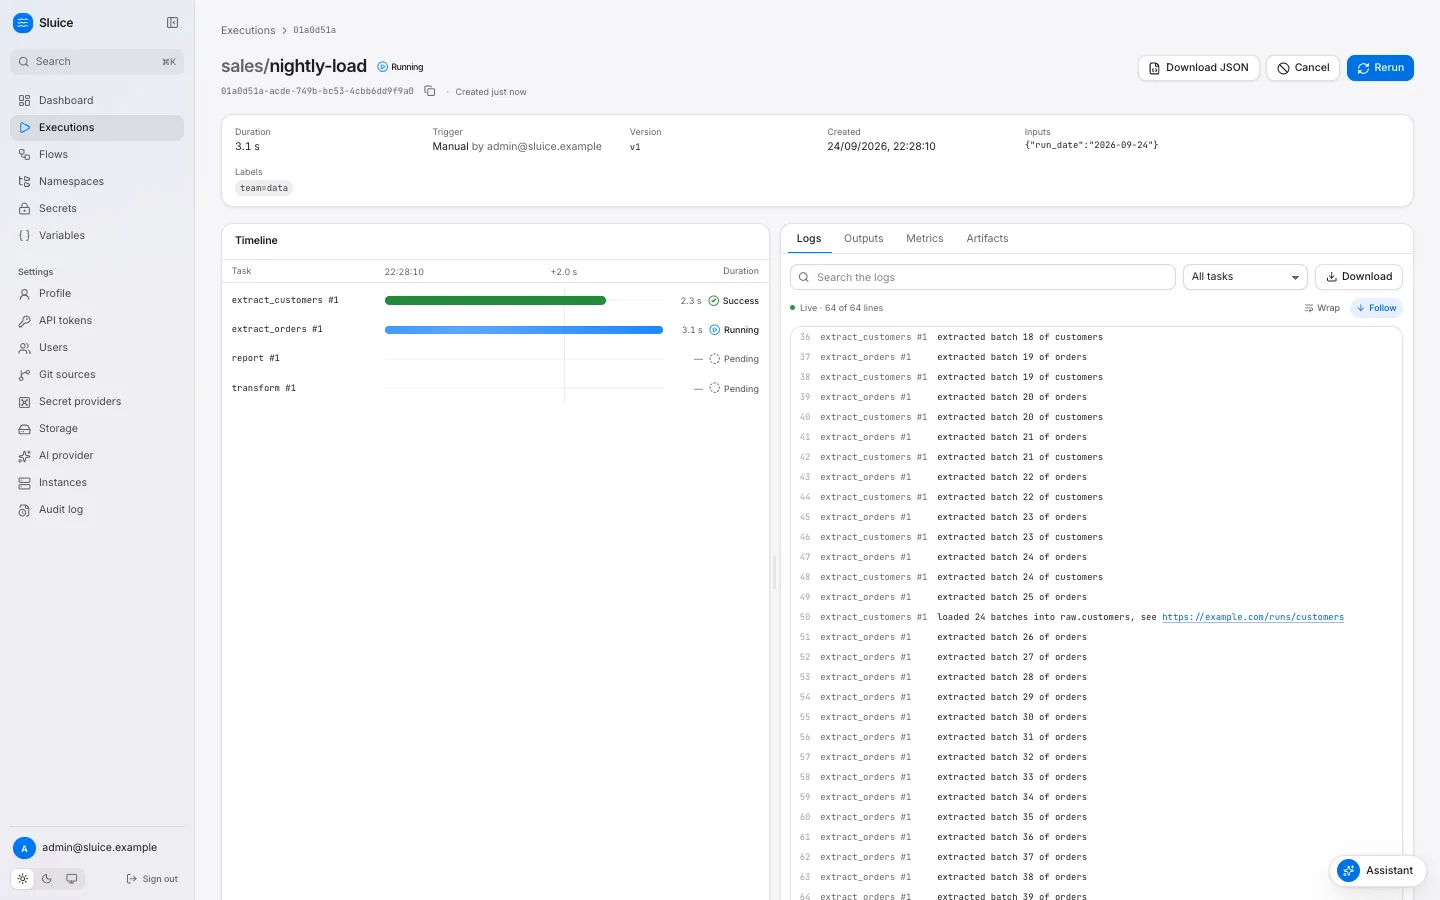Image resolution: width=1440 pixels, height=900 pixels.
Task: Switch to the Logs tab
Action: [809, 239]
